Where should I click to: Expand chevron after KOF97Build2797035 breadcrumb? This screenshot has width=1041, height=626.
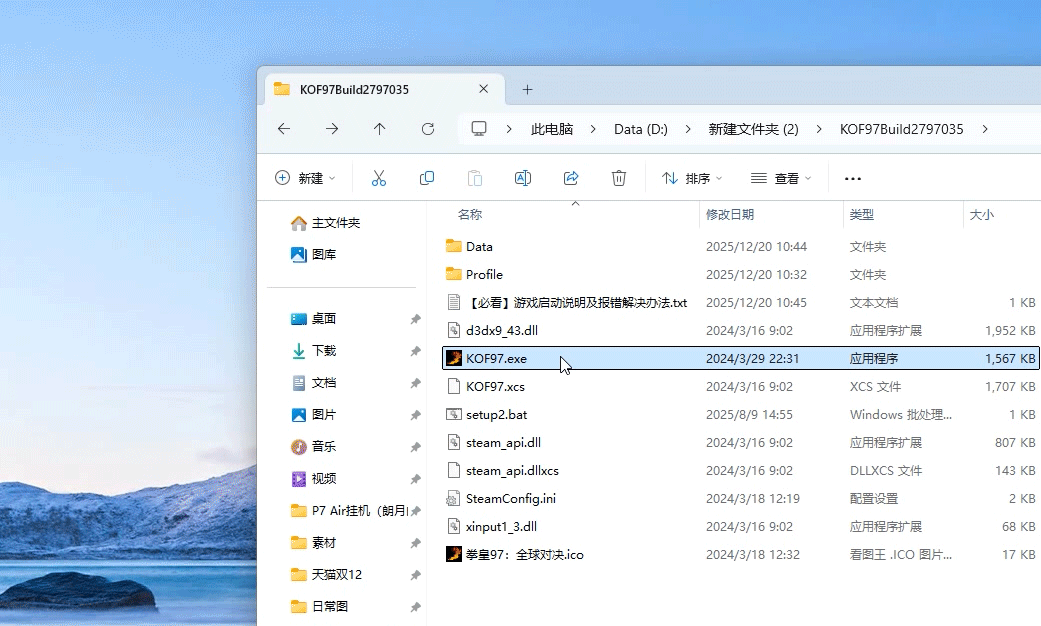point(985,129)
